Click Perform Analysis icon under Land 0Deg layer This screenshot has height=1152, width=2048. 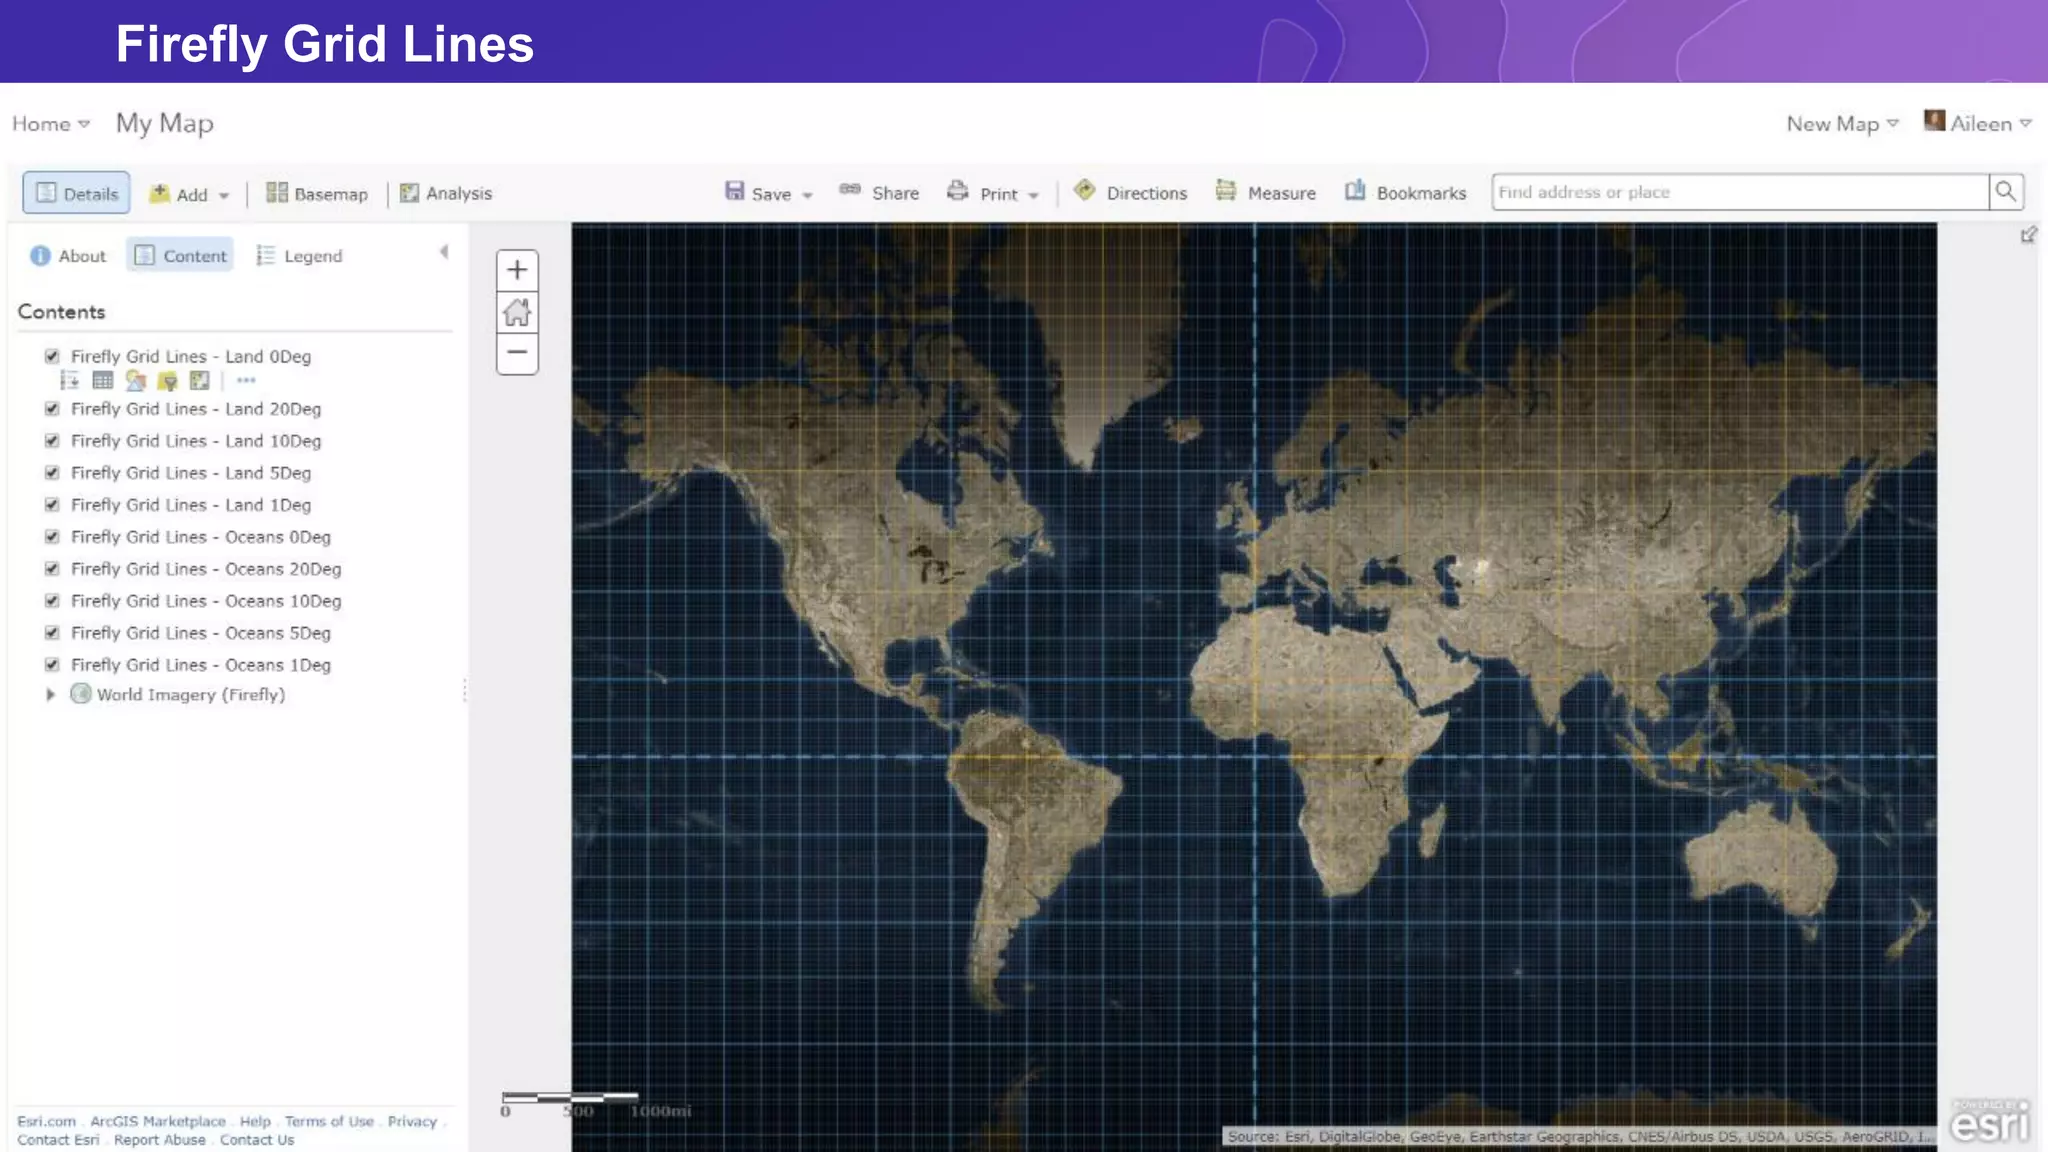200,381
